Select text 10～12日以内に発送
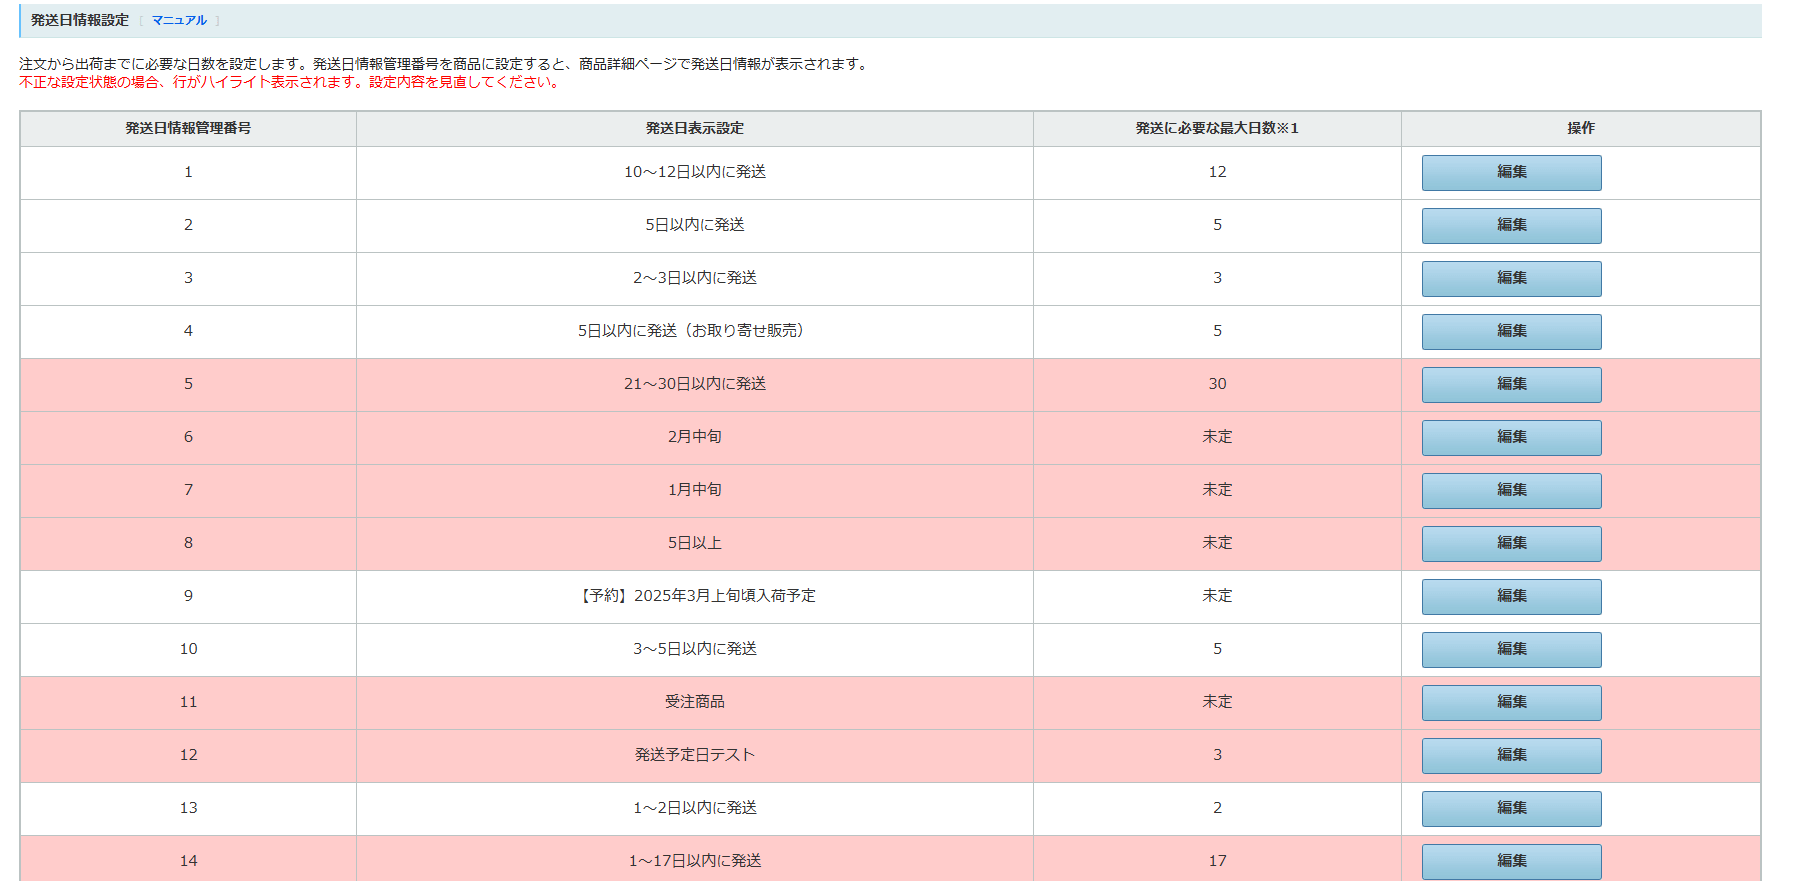 coord(695,172)
